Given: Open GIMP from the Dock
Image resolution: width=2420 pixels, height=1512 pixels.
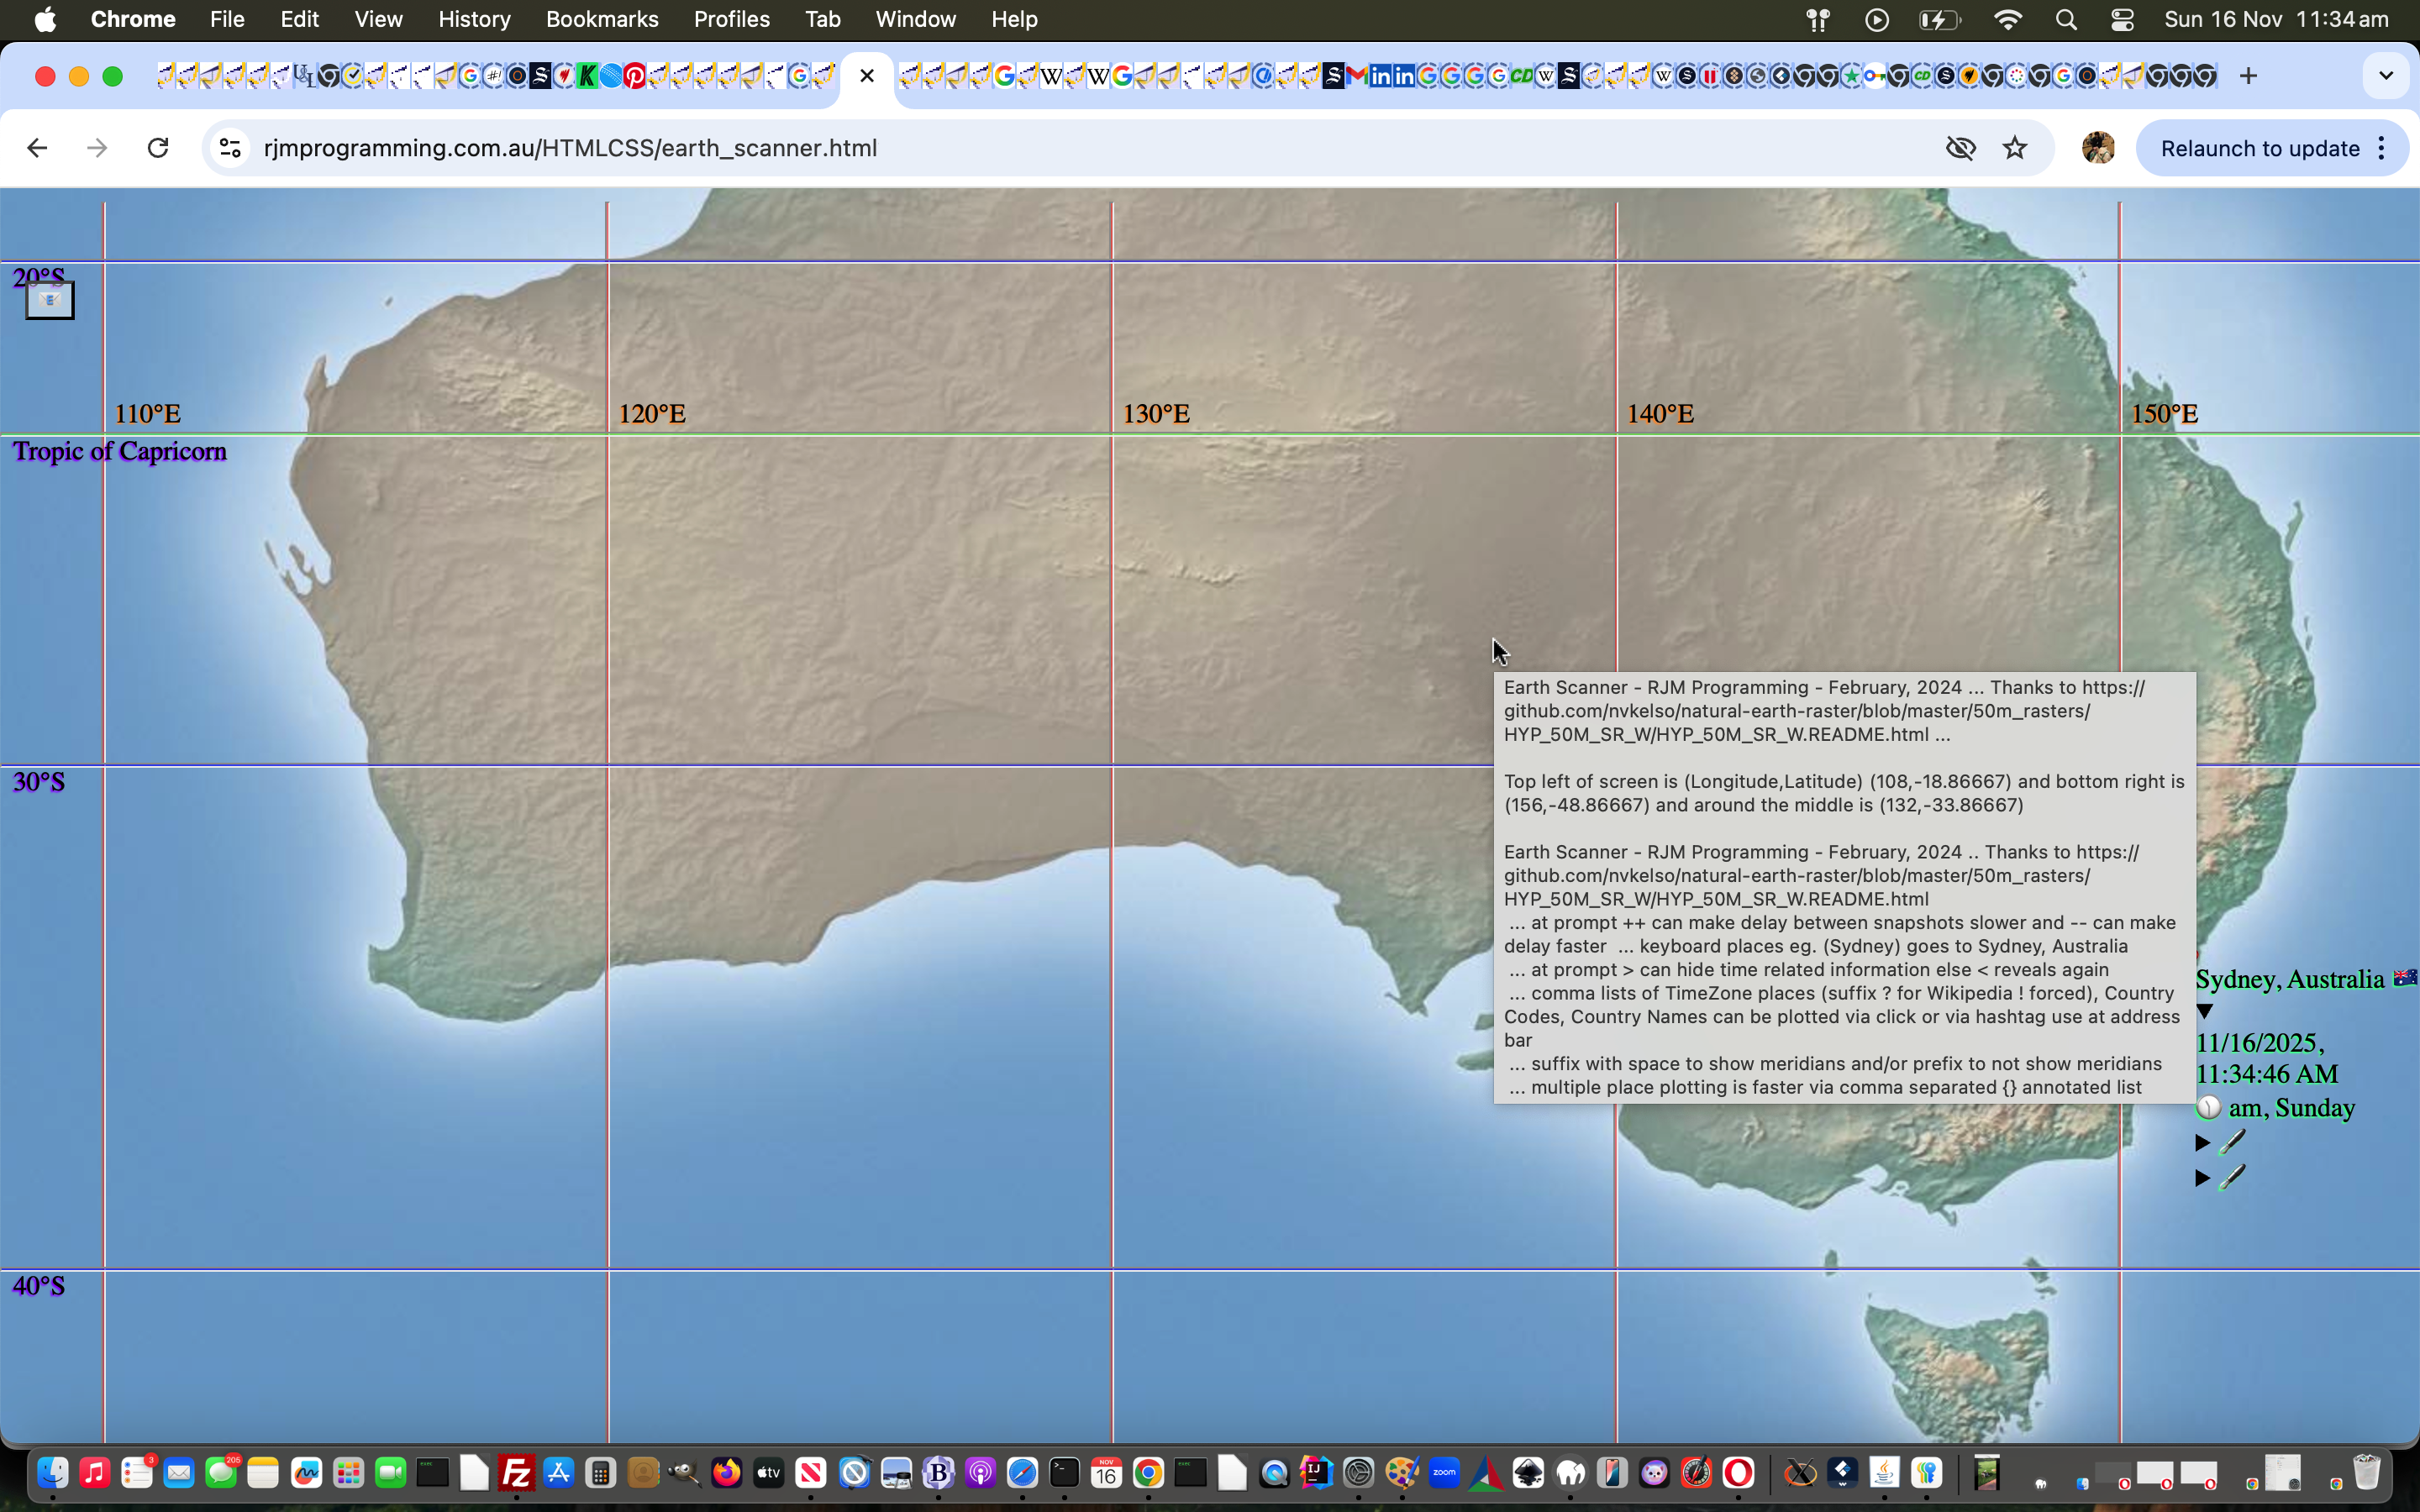Looking at the screenshot, I should coord(686,1473).
